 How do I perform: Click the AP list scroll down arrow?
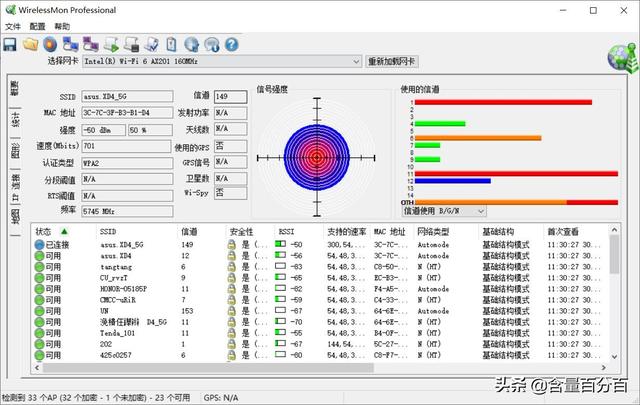(x=614, y=356)
